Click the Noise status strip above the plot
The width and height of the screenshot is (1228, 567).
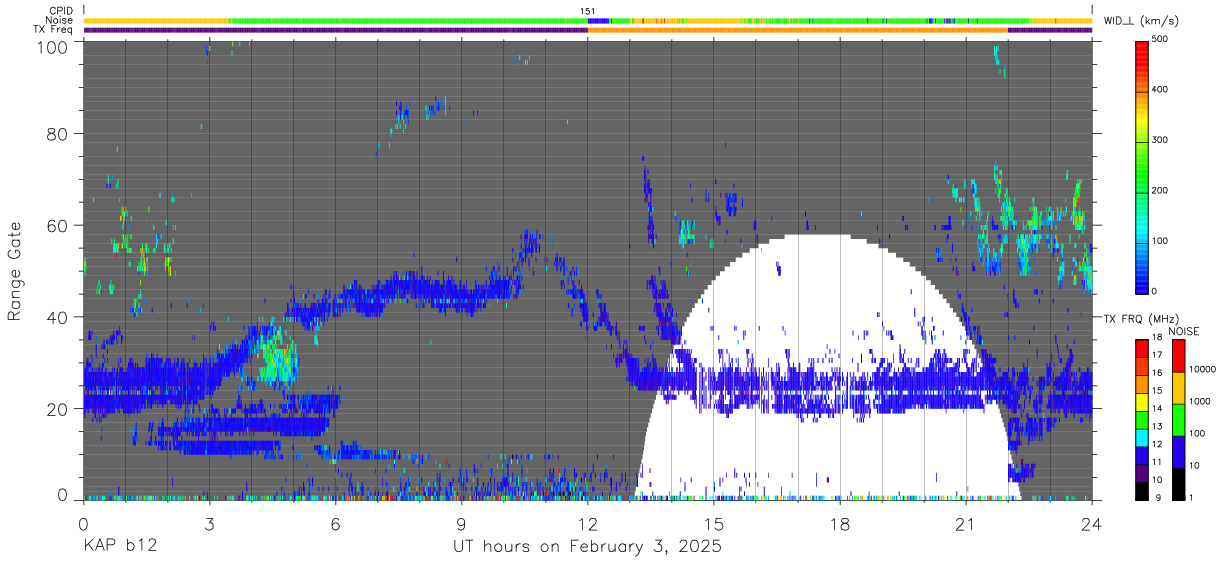coord(588,20)
